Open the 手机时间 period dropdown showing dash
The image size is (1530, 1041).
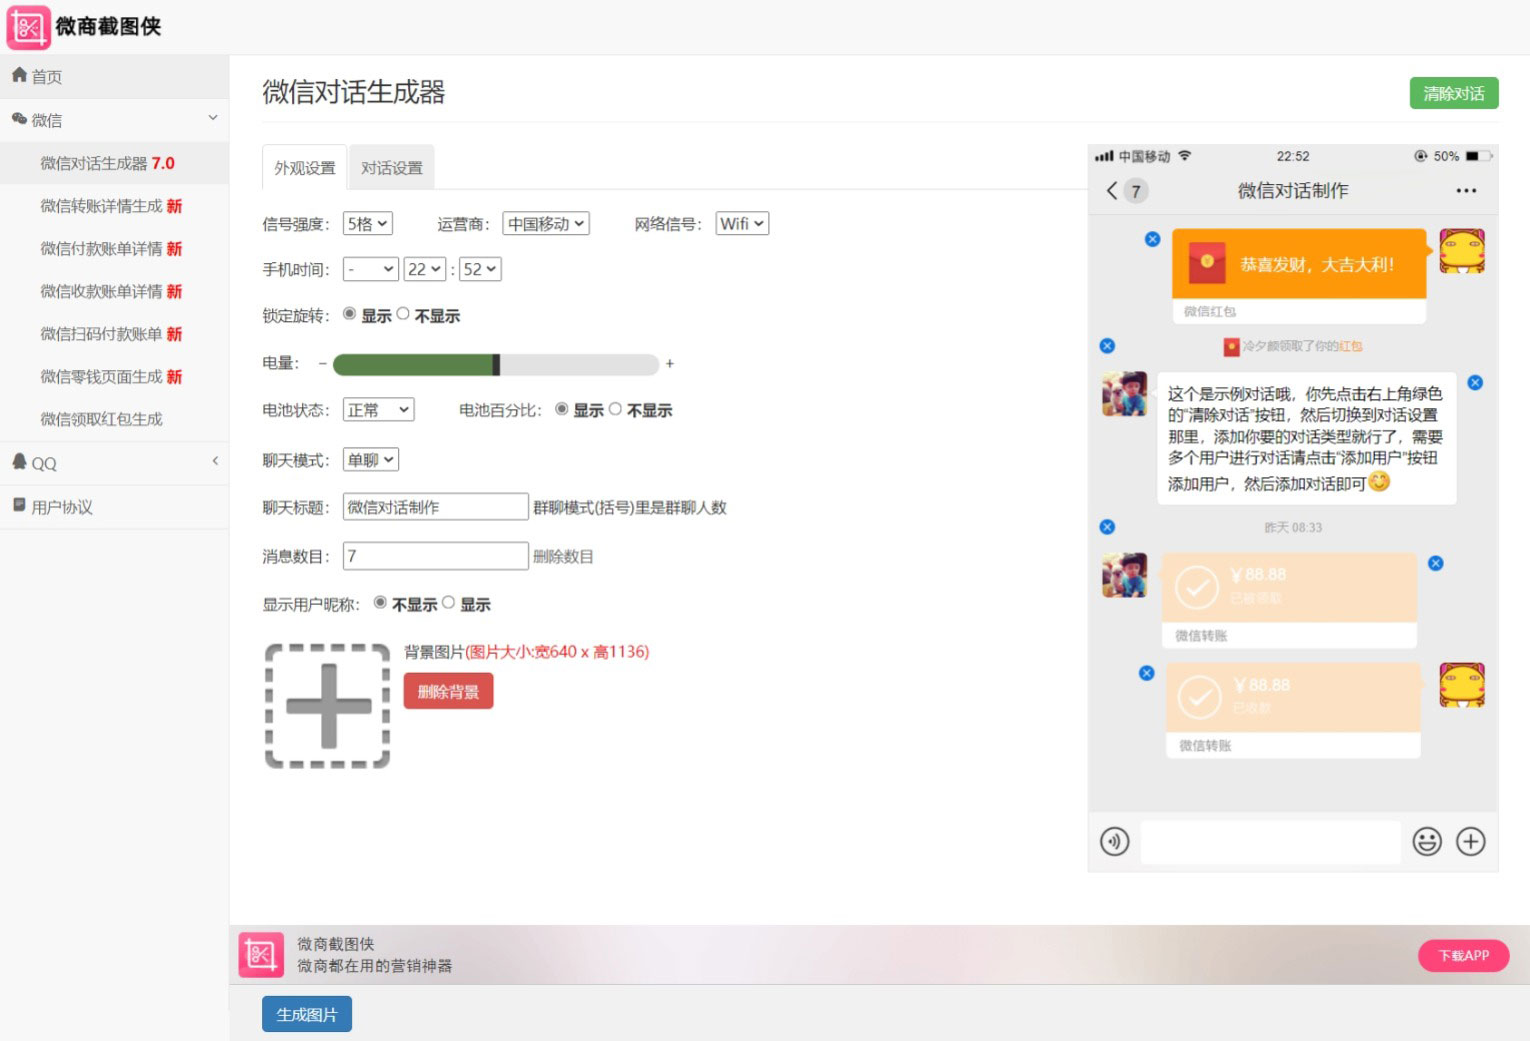coord(371,269)
